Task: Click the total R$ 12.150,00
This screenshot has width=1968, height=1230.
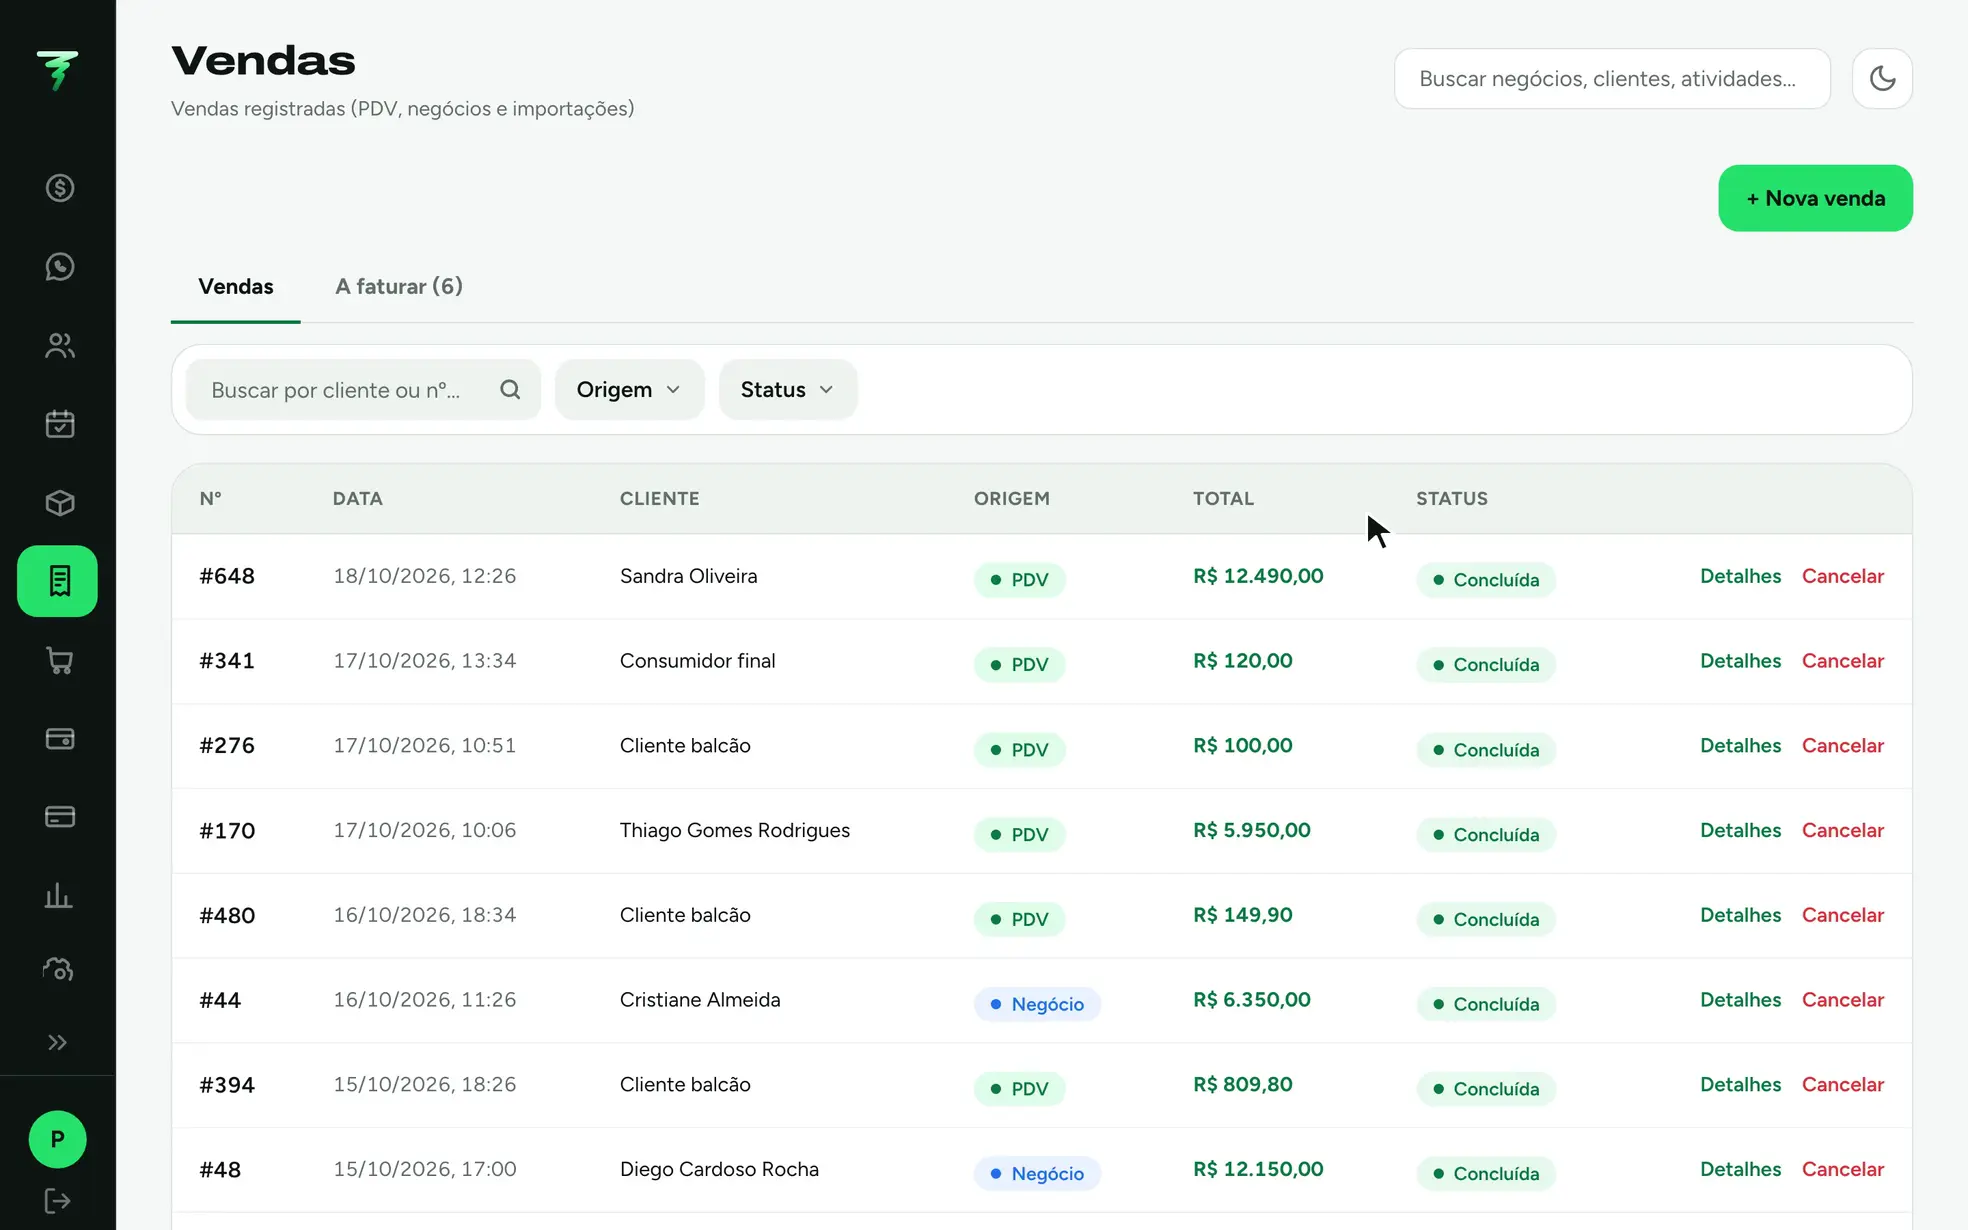Action: 1258,1169
